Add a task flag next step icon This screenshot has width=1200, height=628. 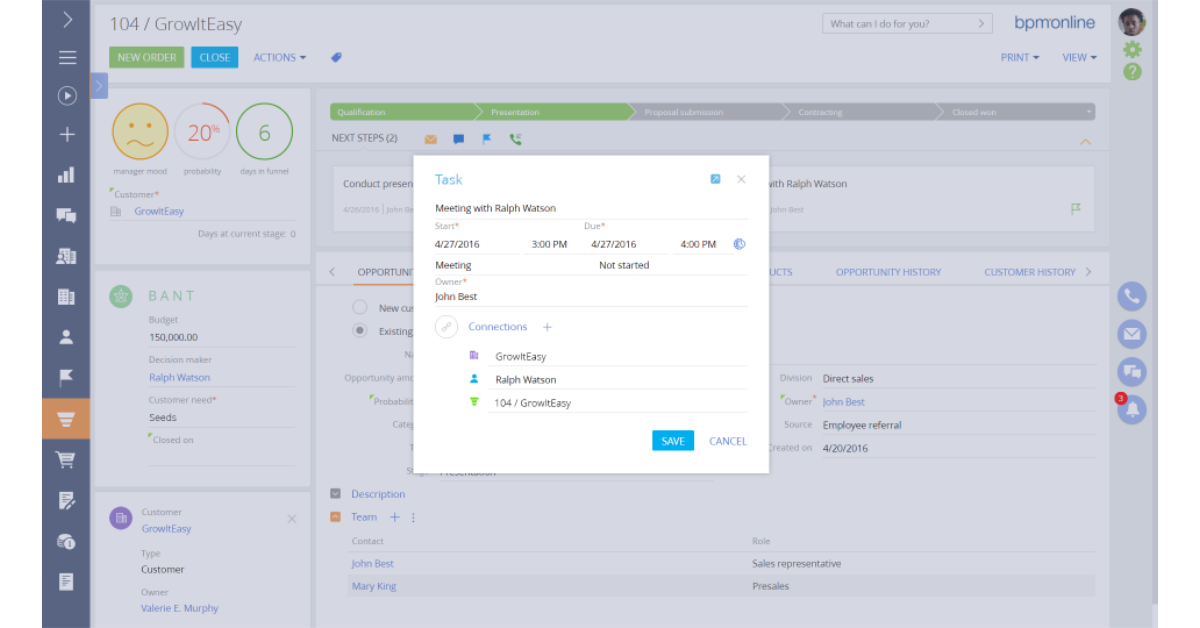(x=487, y=139)
